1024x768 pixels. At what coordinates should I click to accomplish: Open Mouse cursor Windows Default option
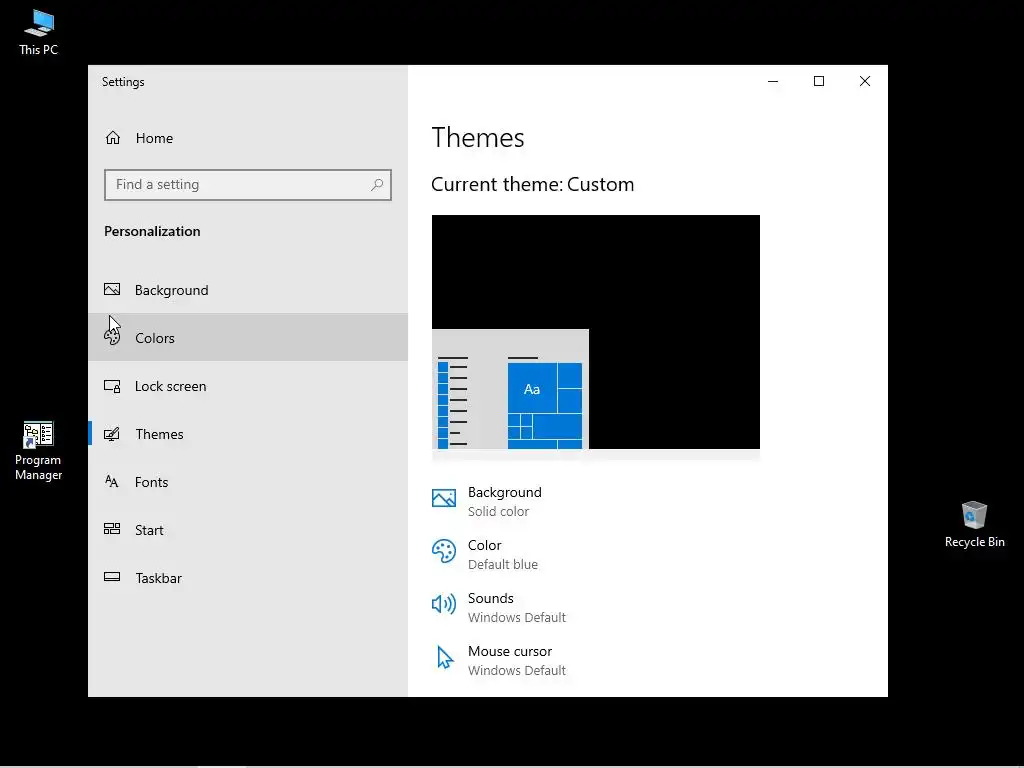[499, 660]
